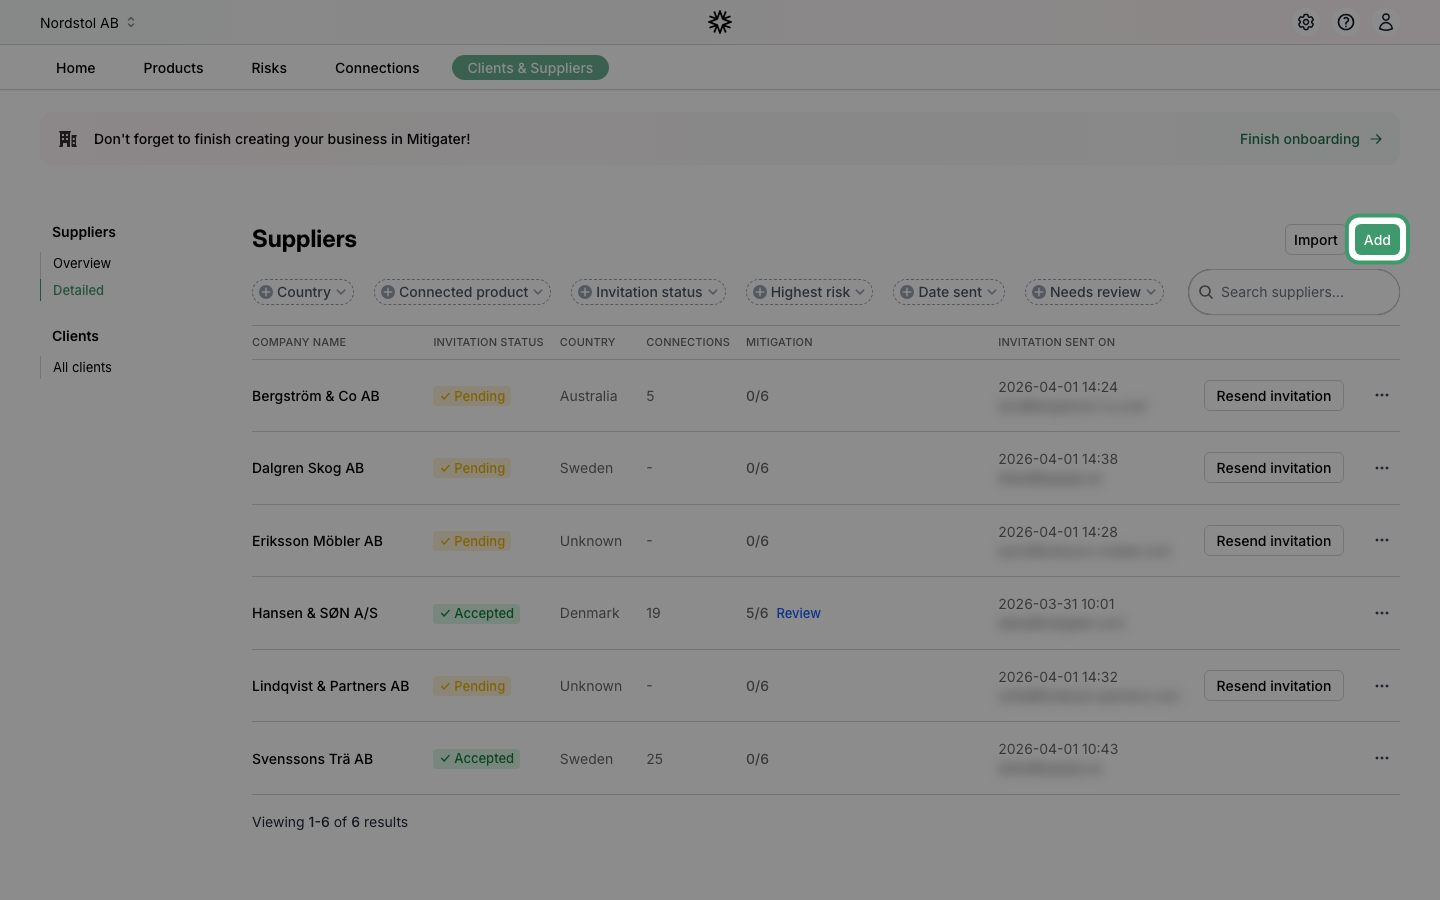Open more options for Lindqvist & Partners AB
The height and width of the screenshot is (900, 1440).
tap(1382, 686)
